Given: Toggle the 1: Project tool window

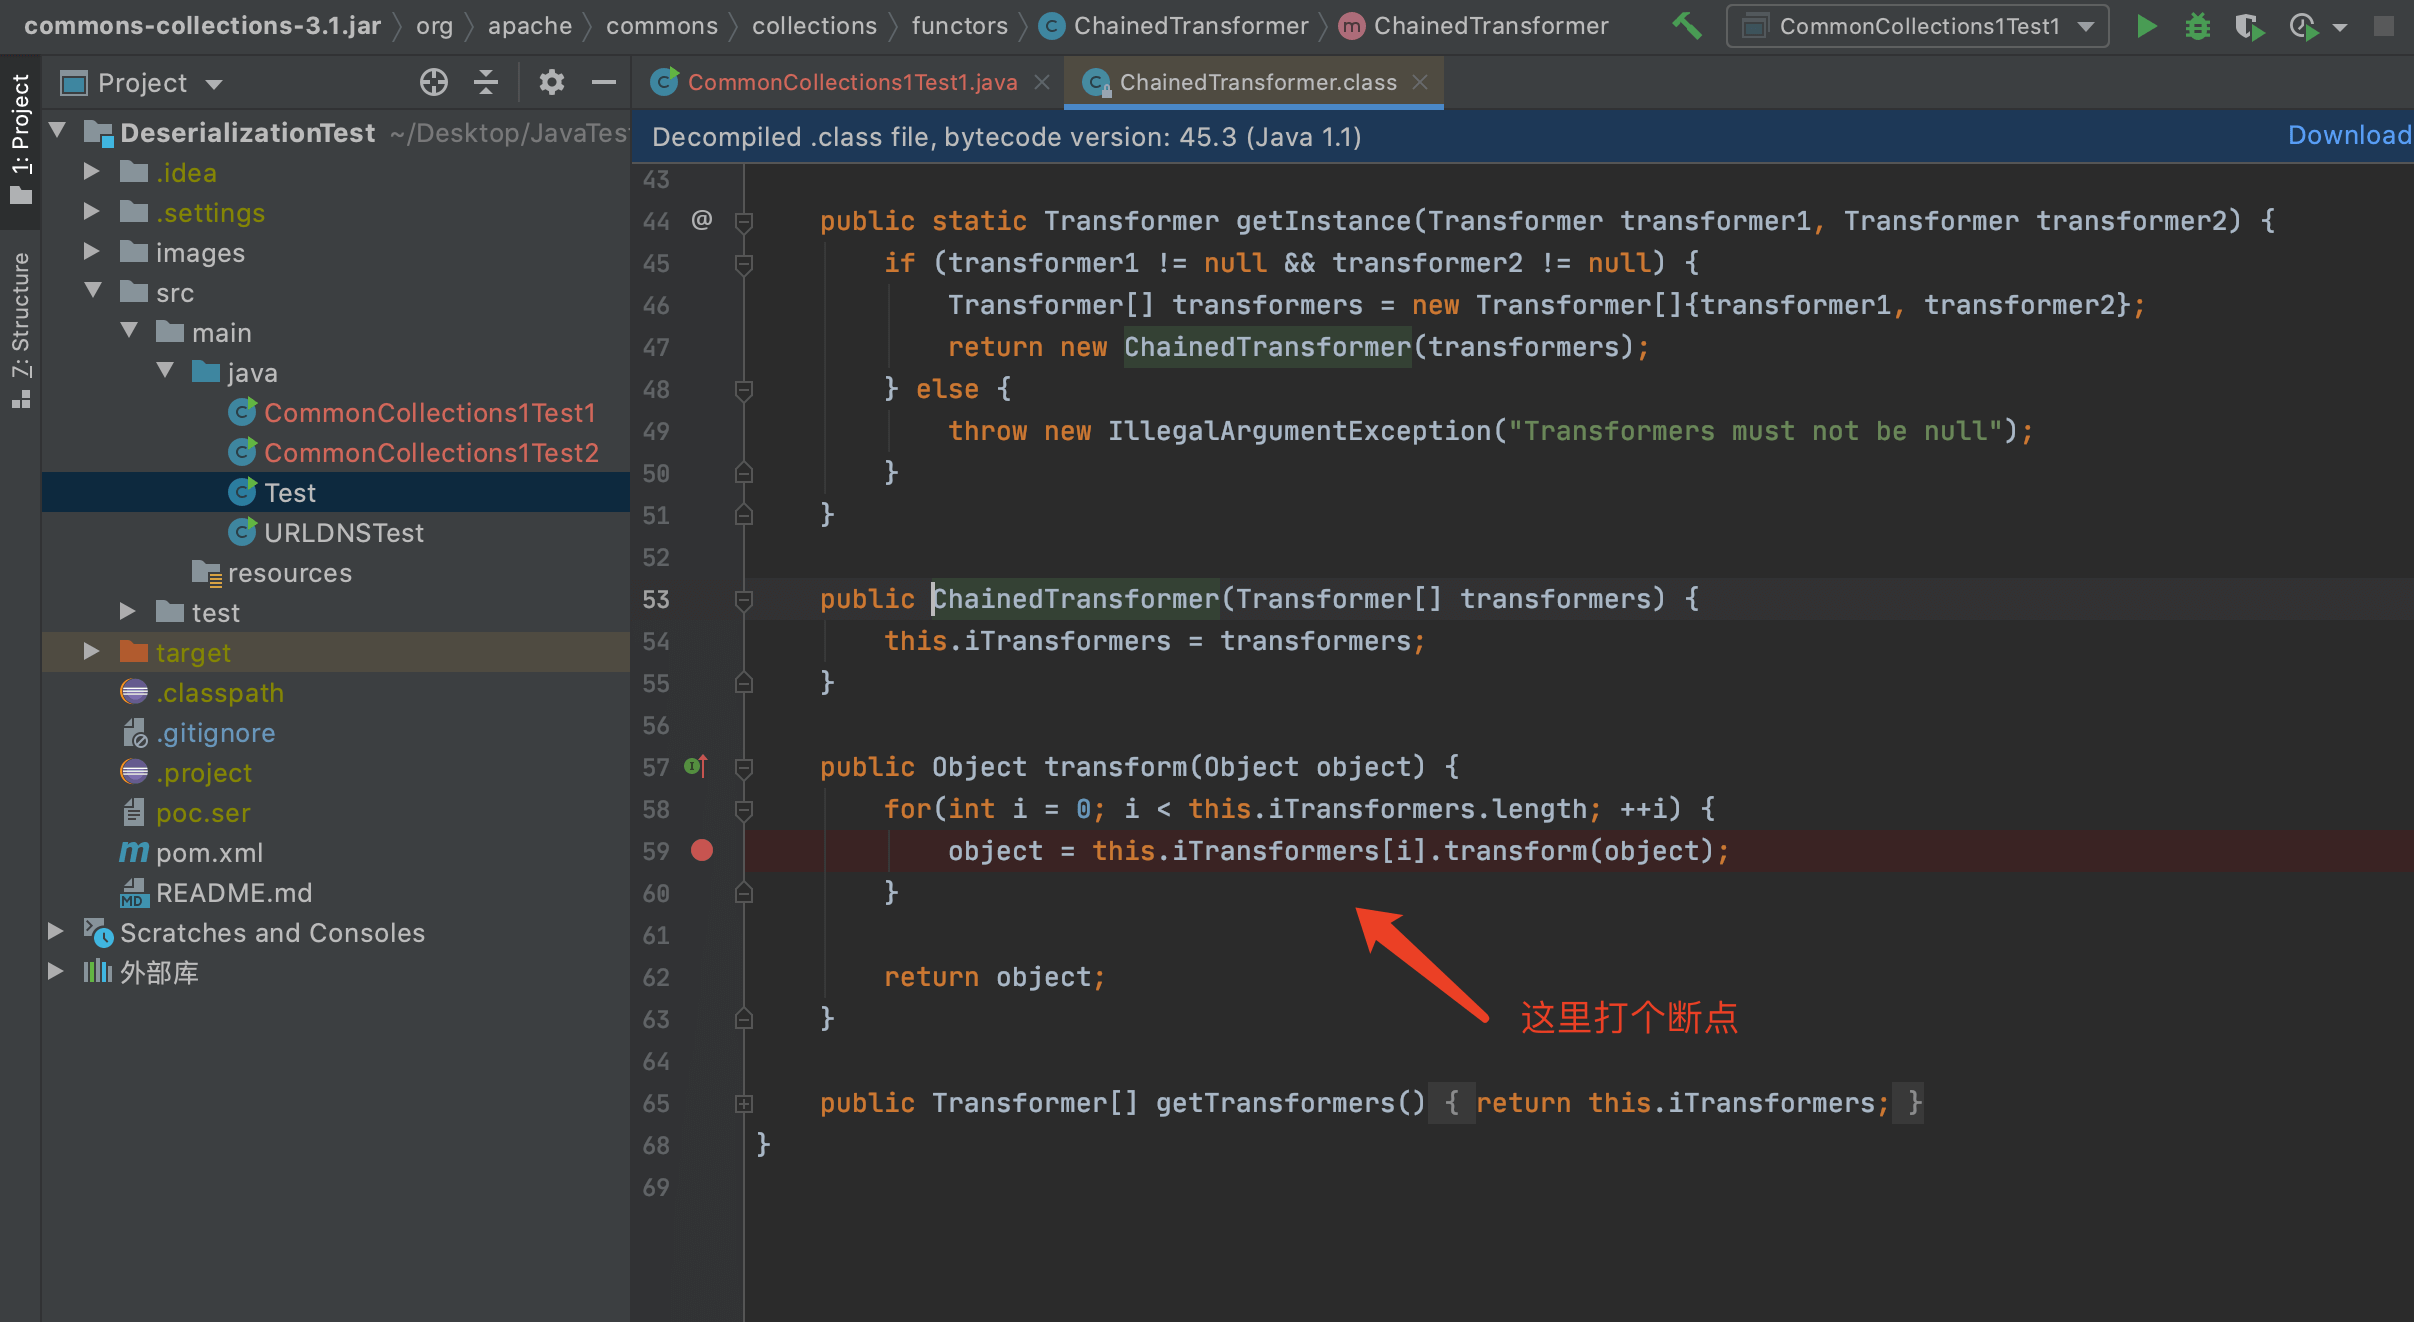Looking at the screenshot, I should tap(20, 138).
